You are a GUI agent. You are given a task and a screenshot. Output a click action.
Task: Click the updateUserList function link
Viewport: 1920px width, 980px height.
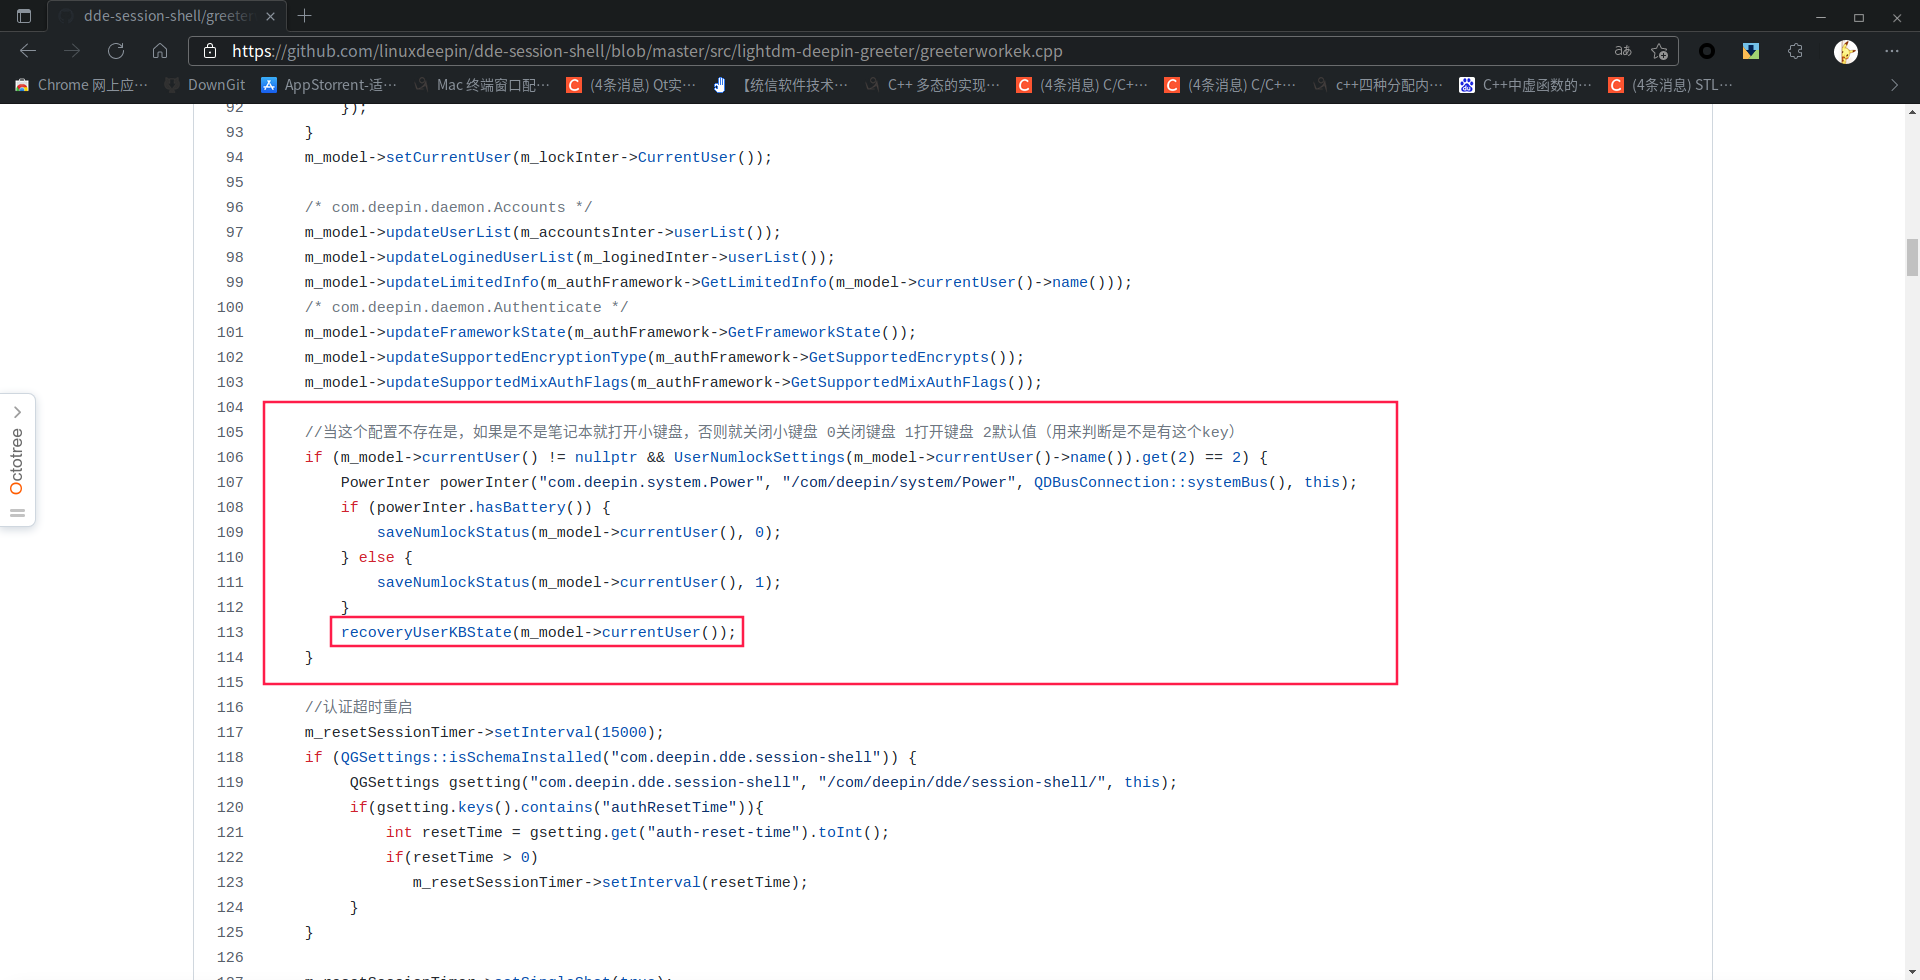449,232
